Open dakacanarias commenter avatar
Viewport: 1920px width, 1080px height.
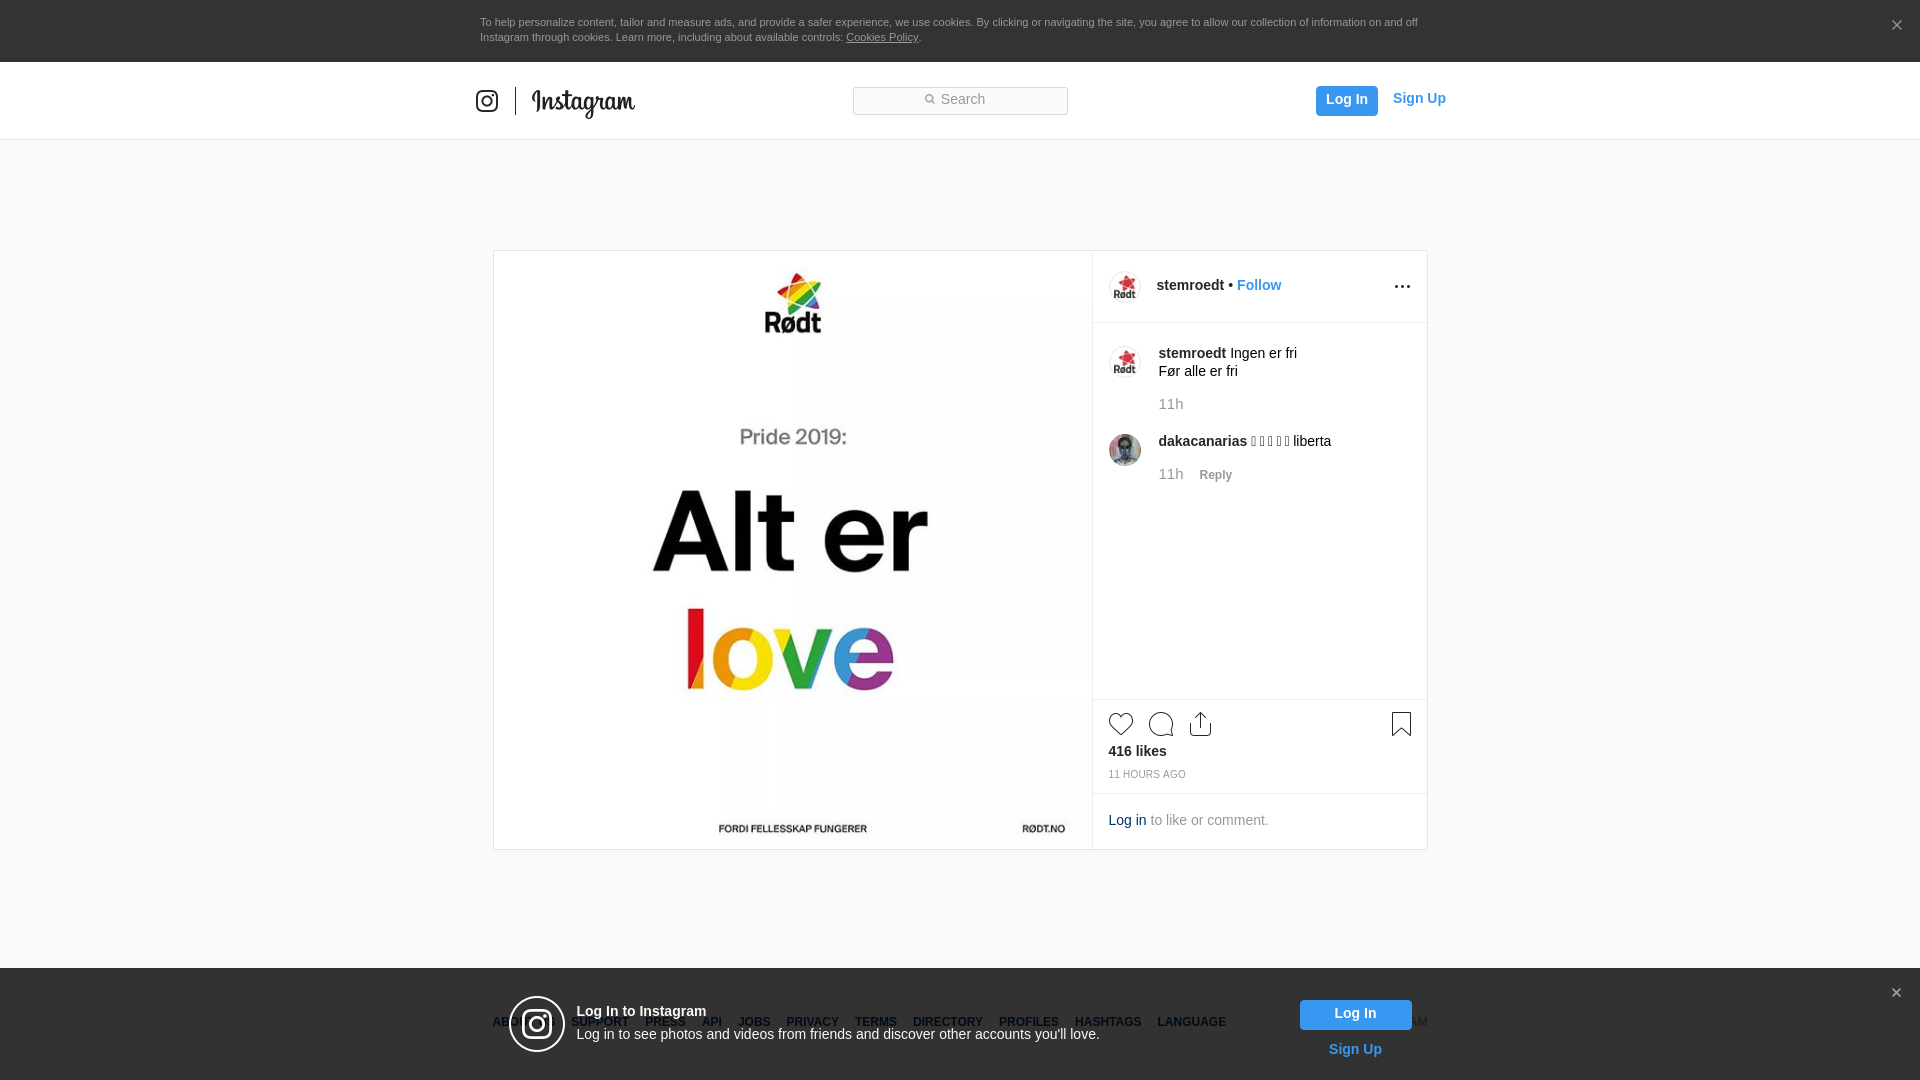coord(1124,450)
